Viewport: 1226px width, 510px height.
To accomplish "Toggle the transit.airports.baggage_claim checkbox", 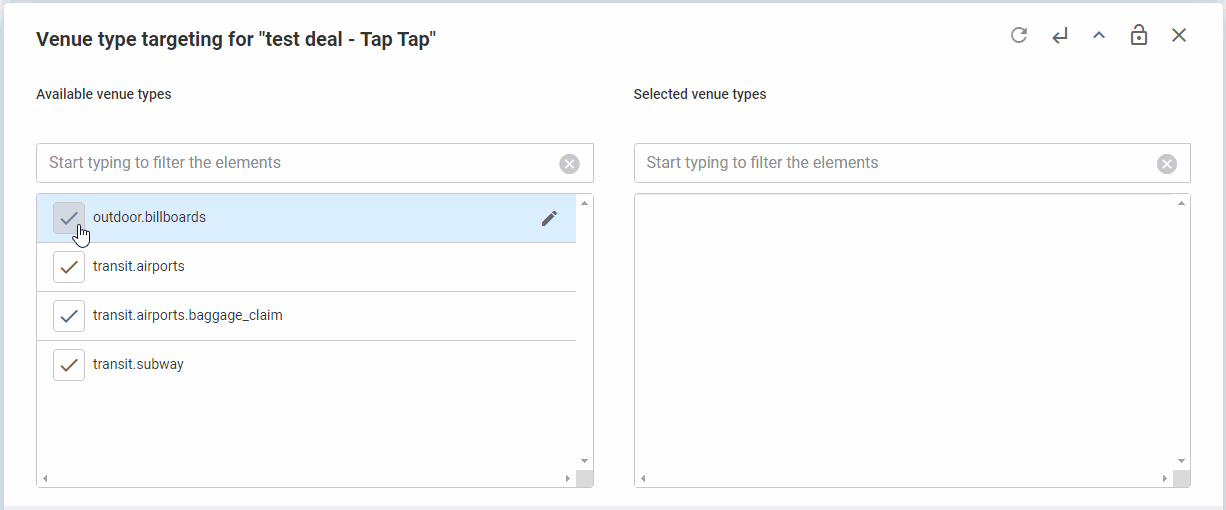I will click(x=69, y=316).
